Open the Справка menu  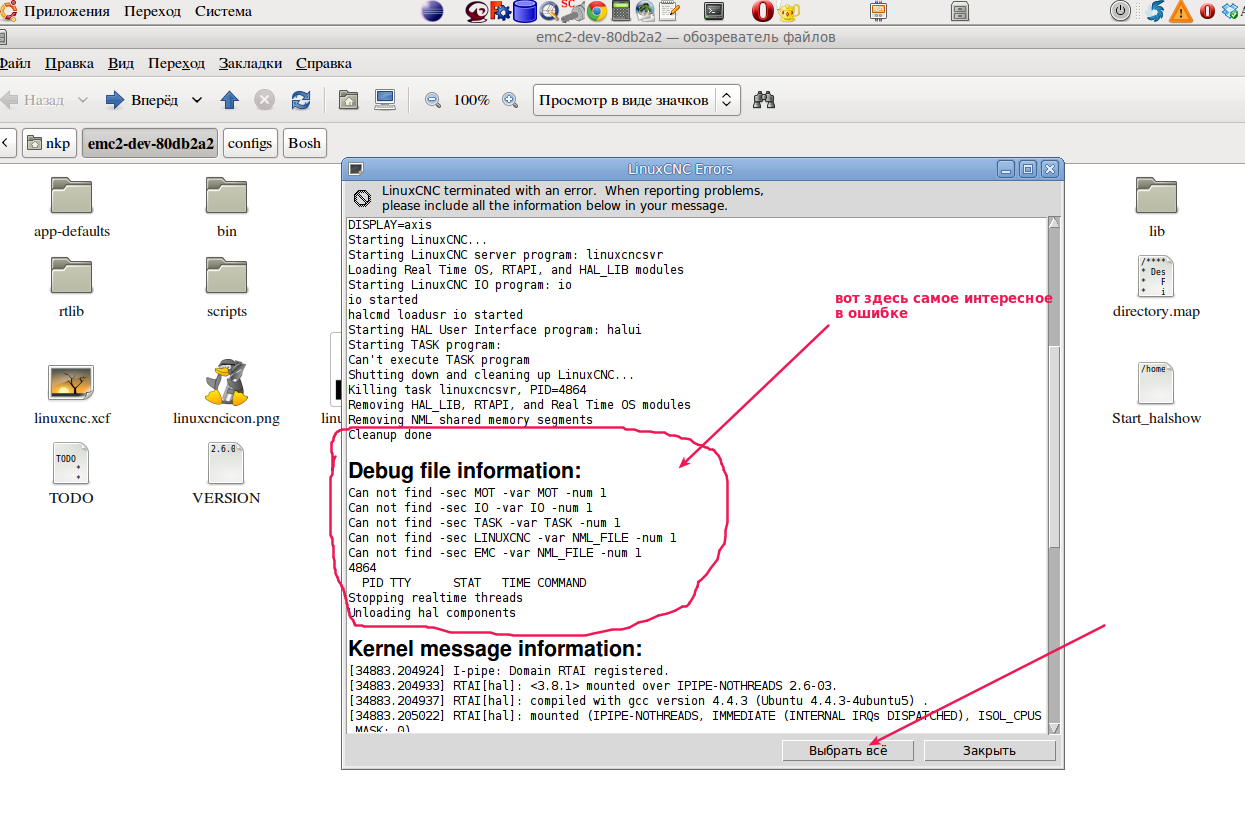tap(324, 63)
